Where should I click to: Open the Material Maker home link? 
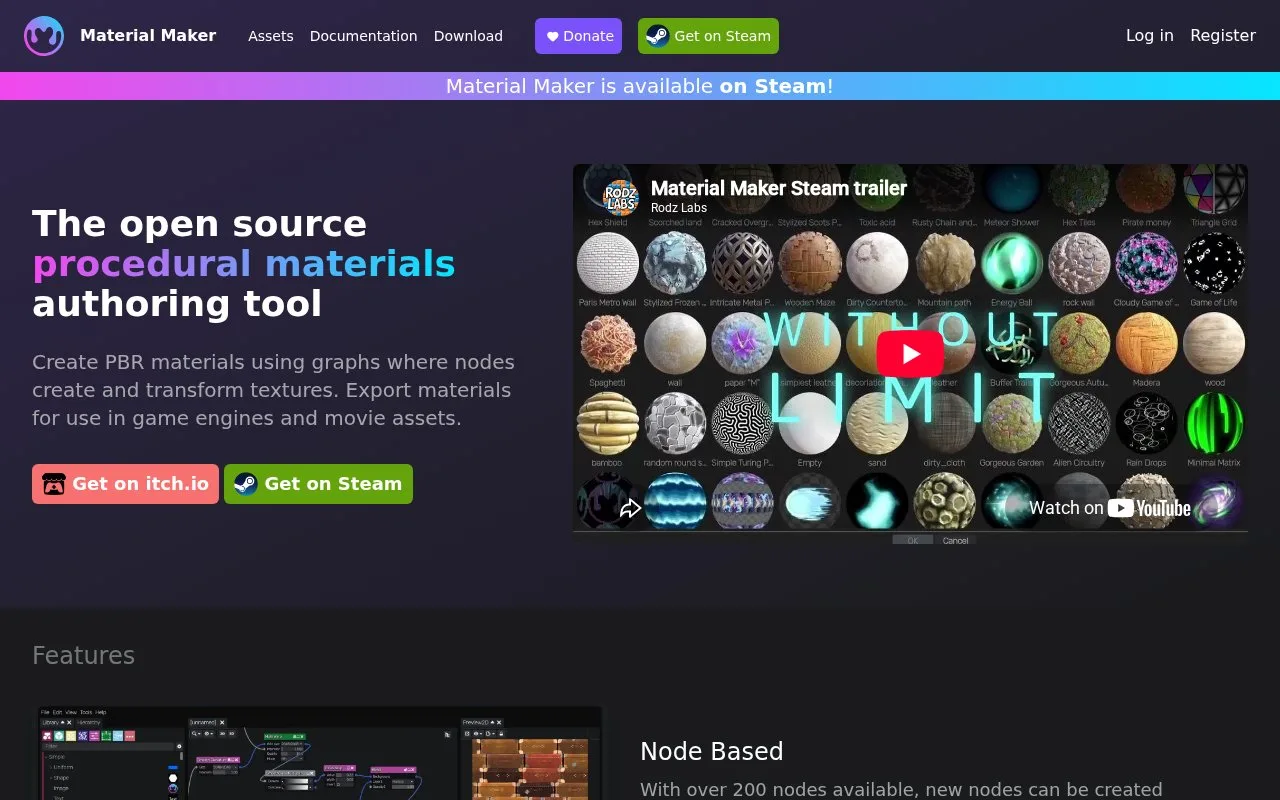pos(148,36)
